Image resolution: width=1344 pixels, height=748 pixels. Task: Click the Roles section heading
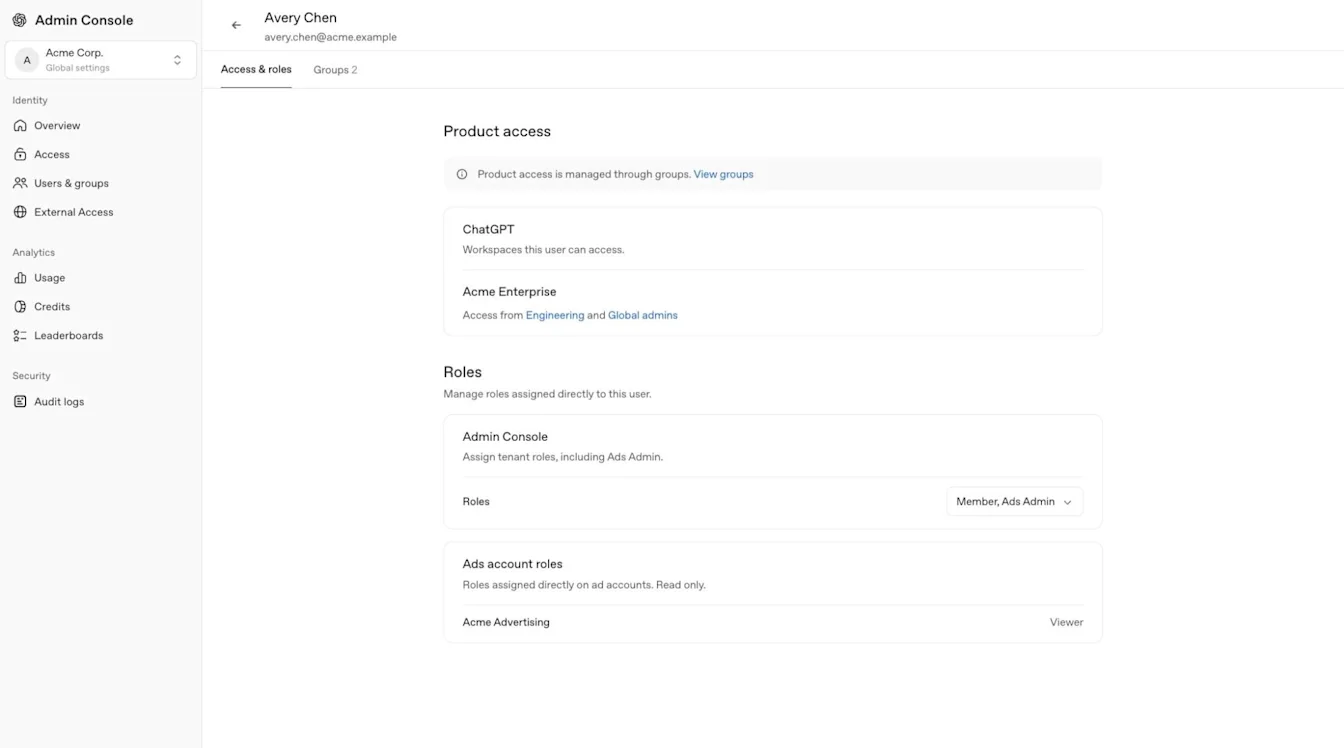pos(462,372)
